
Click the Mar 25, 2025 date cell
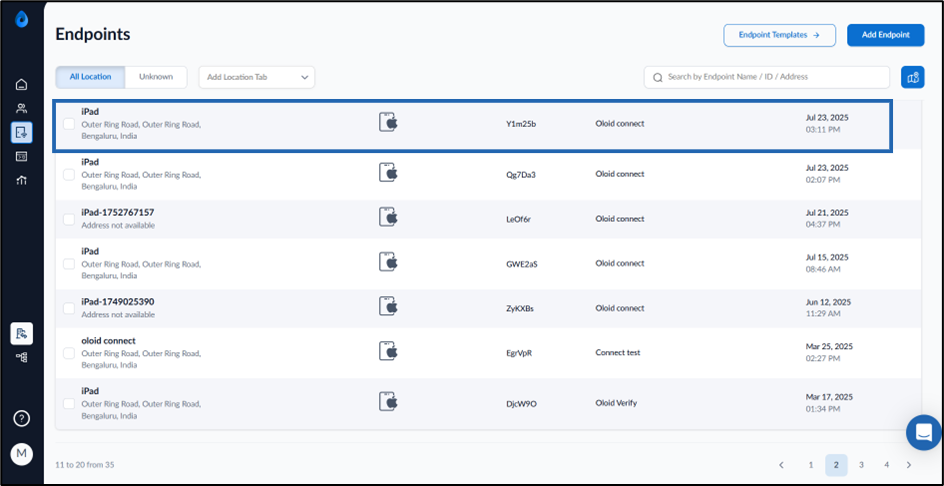point(828,352)
